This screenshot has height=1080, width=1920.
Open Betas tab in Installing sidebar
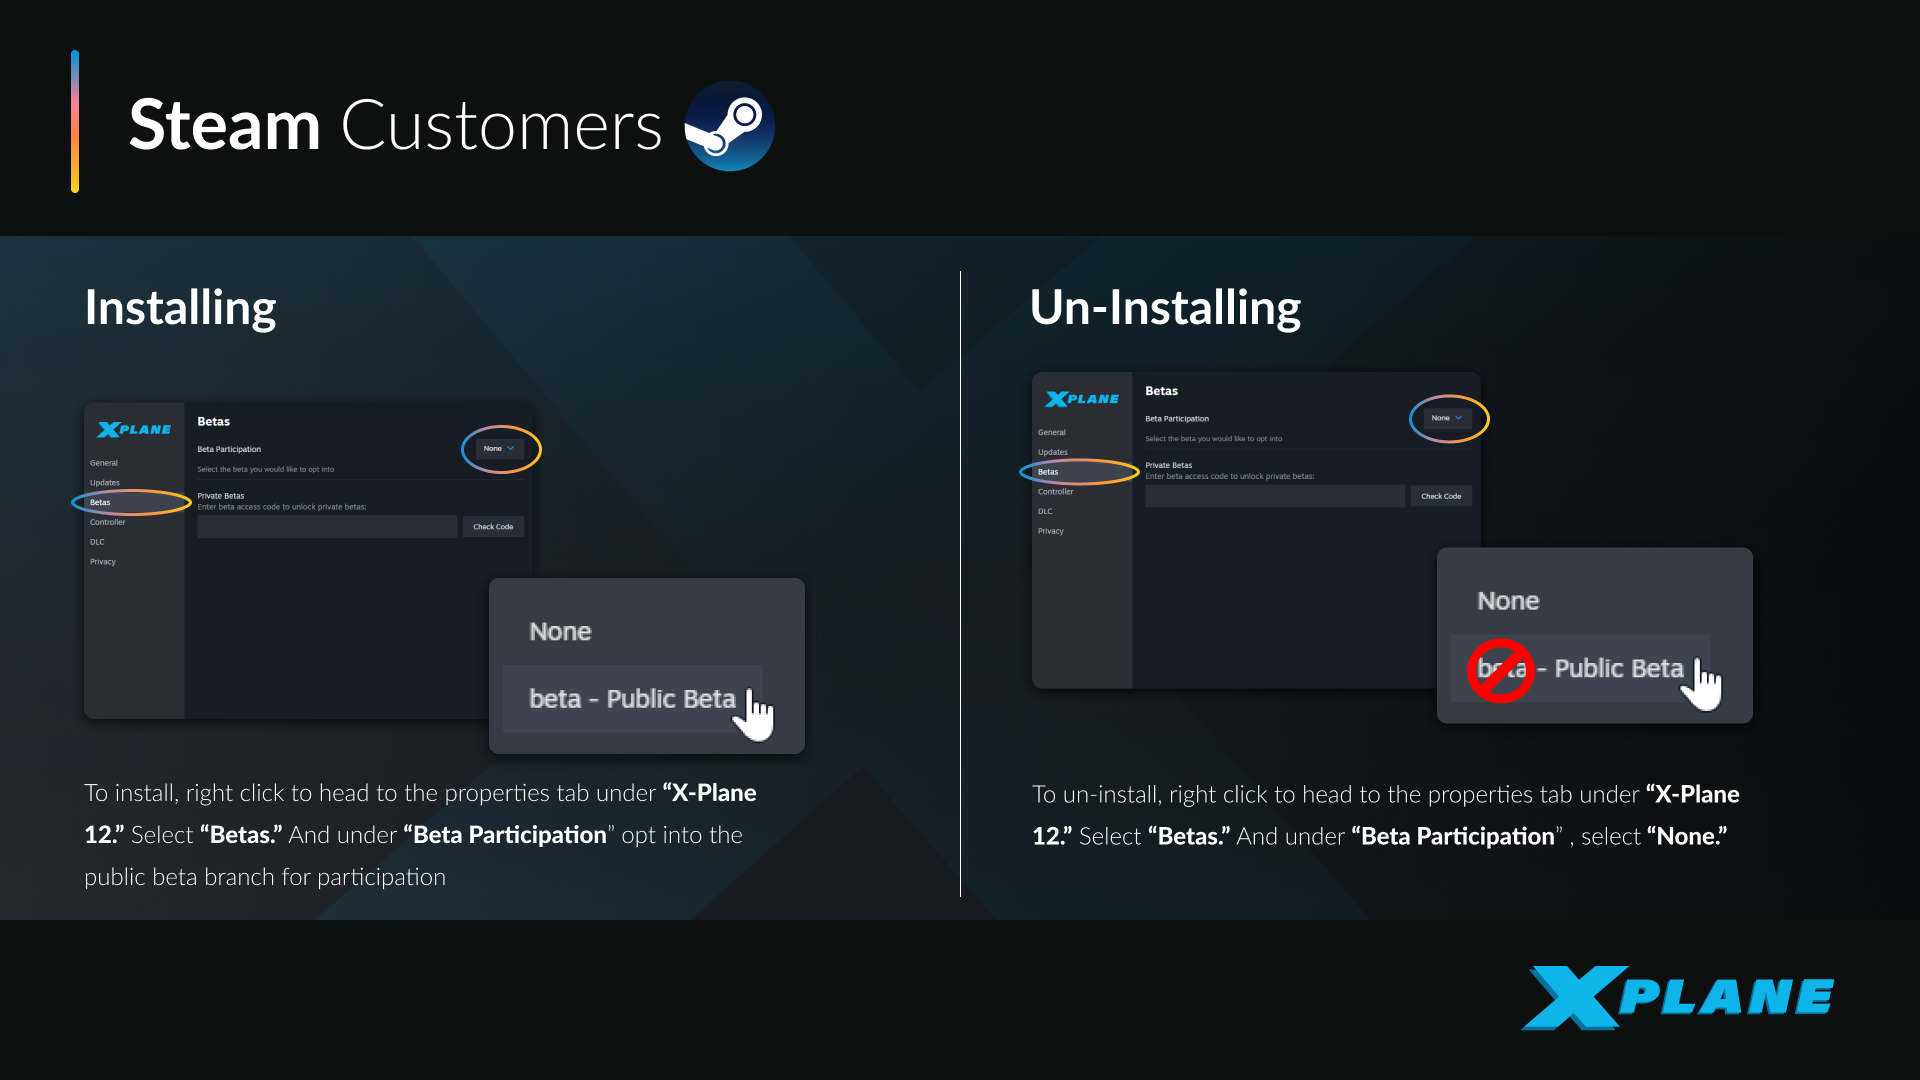tap(101, 503)
